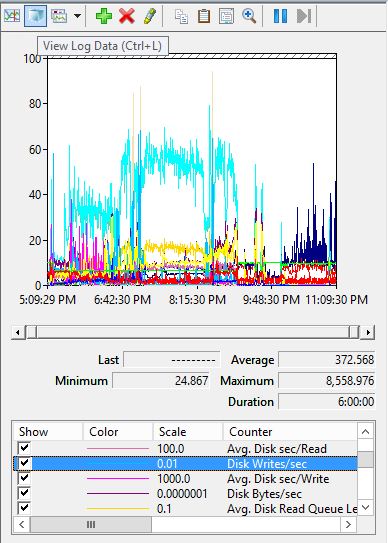Image resolution: width=388 pixels, height=543 pixels.
Task: Click the Freeze Display pause button
Action: [280, 16]
